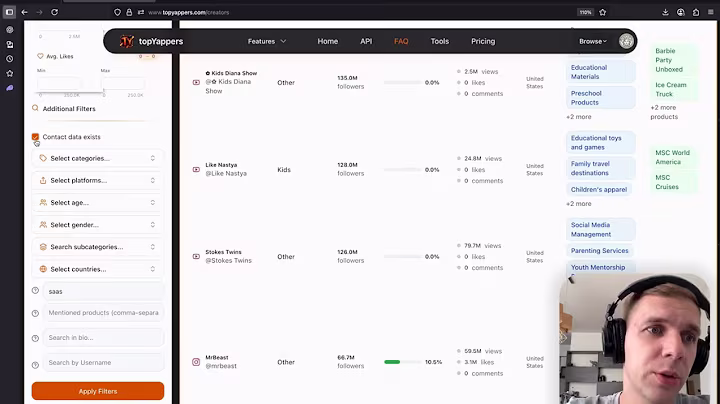The width and height of the screenshot is (720, 404).
Task: Expand the Features menu
Action: click(267, 41)
